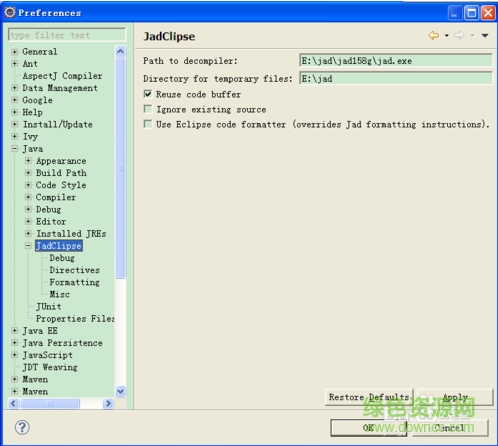Open the back history dropdown arrow
498x446 pixels.
(447, 35)
